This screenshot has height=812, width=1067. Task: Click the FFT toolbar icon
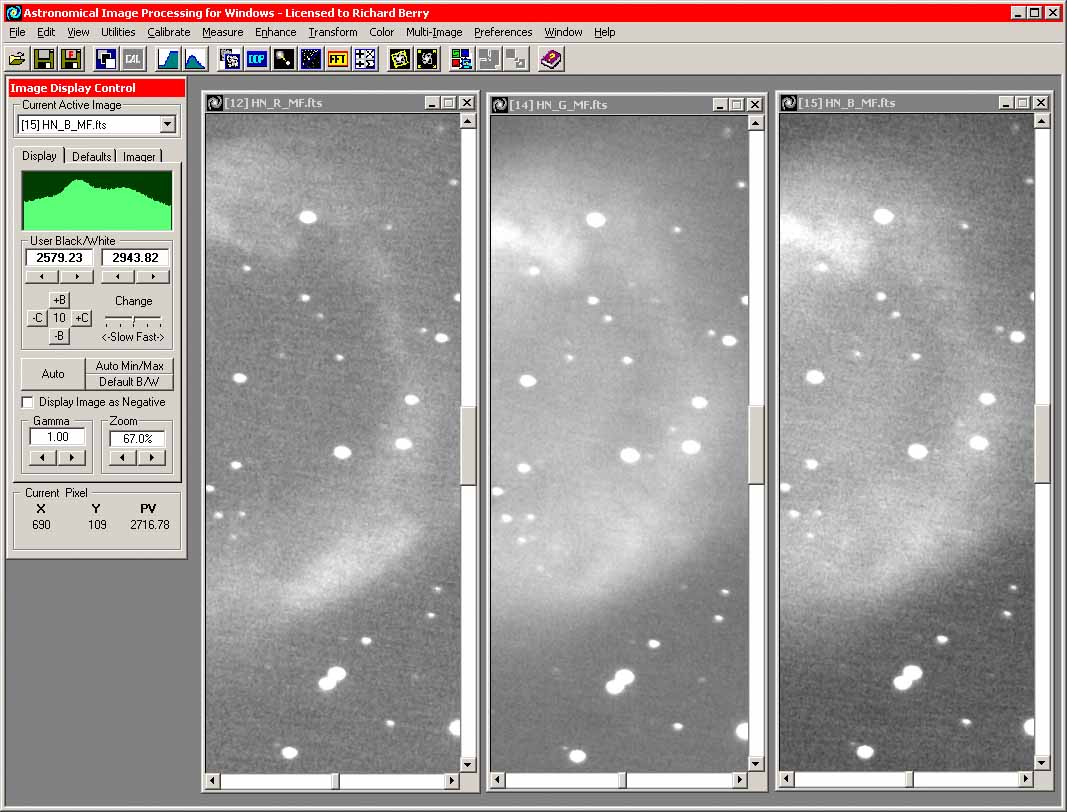point(338,59)
